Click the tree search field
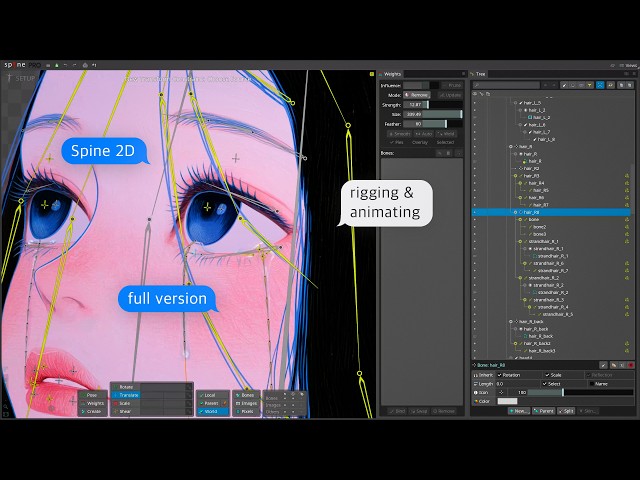This screenshot has width=640, height=480. (506, 85)
